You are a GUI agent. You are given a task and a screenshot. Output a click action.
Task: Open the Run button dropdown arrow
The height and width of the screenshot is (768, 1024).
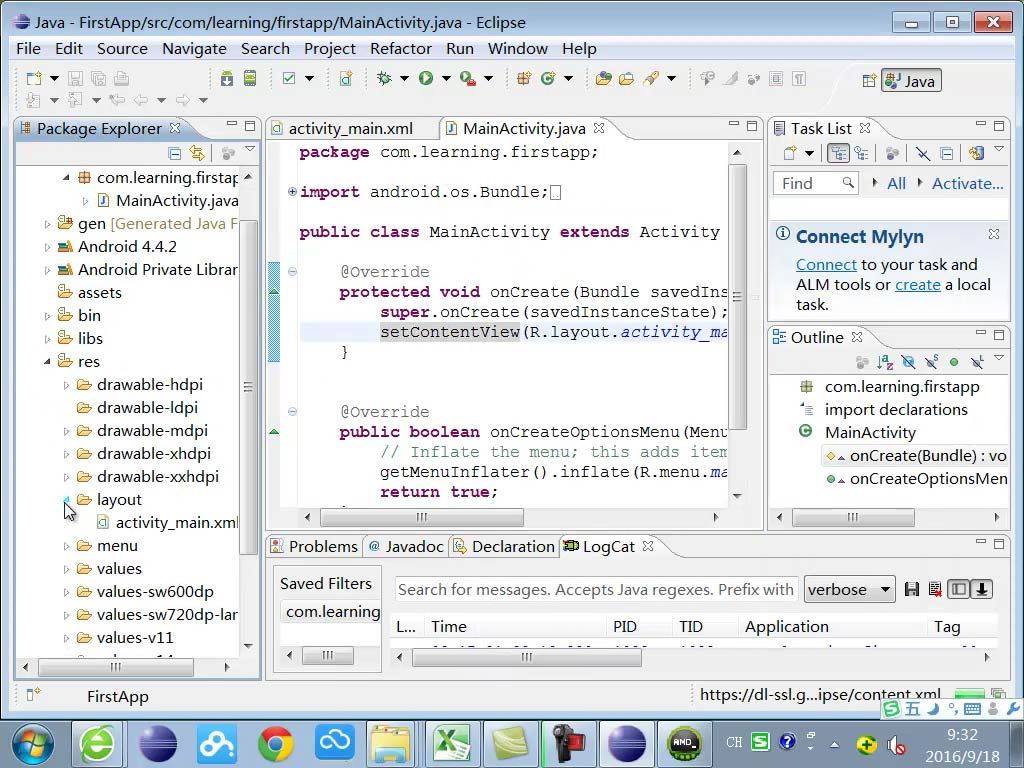click(446, 79)
